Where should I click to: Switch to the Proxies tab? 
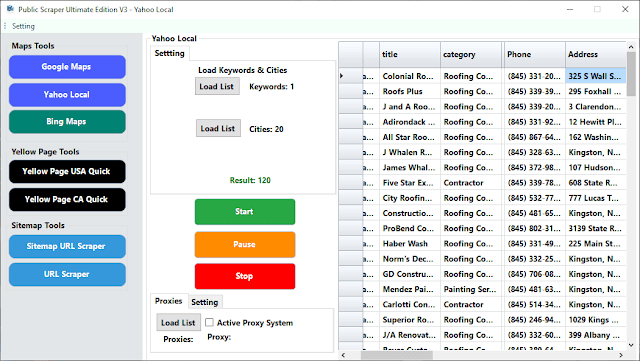click(x=169, y=301)
